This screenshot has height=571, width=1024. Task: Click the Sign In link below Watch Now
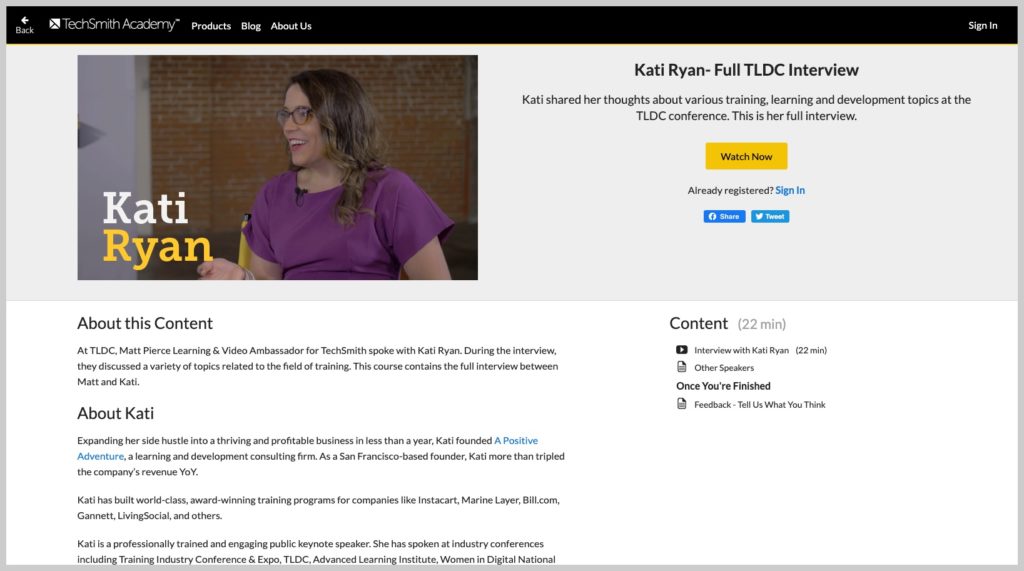tap(790, 190)
